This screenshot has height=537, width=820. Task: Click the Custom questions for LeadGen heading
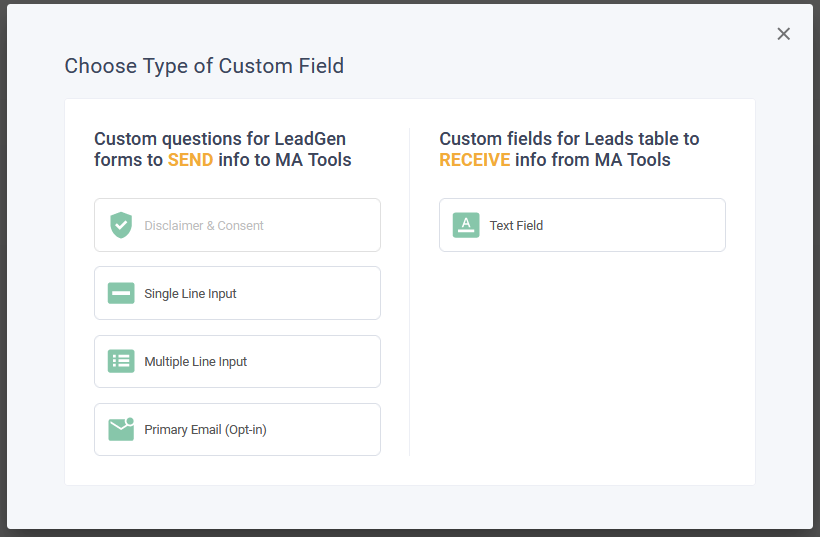(220, 139)
